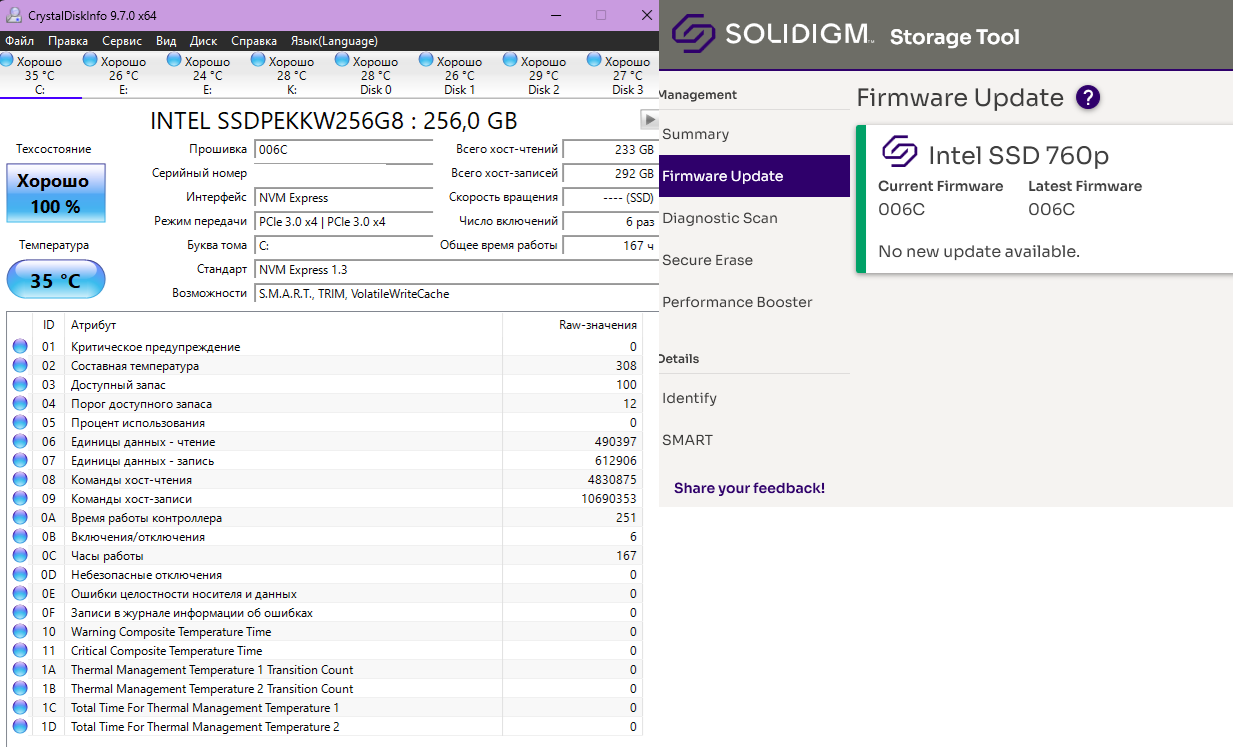The height and width of the screenshot is (747, 1233).
Task: Click status icon for Небезопасные отключения row
Action: pos(20,575)
